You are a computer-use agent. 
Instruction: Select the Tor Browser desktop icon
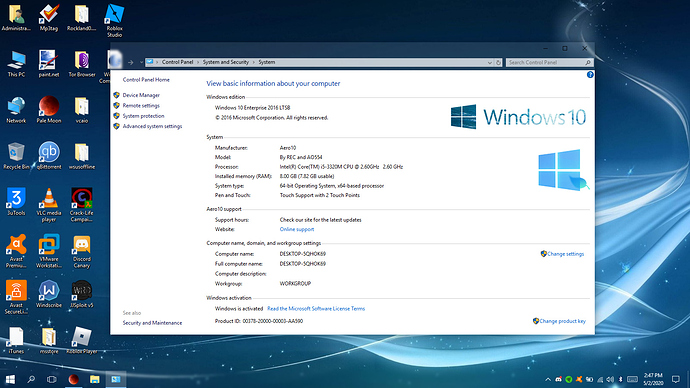click(82, 64)
